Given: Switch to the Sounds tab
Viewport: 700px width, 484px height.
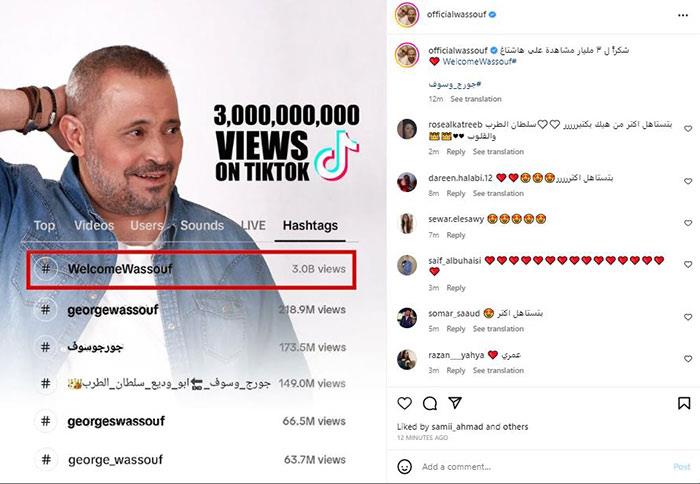Looking at the screenshot, I should (x=202, y=225).
